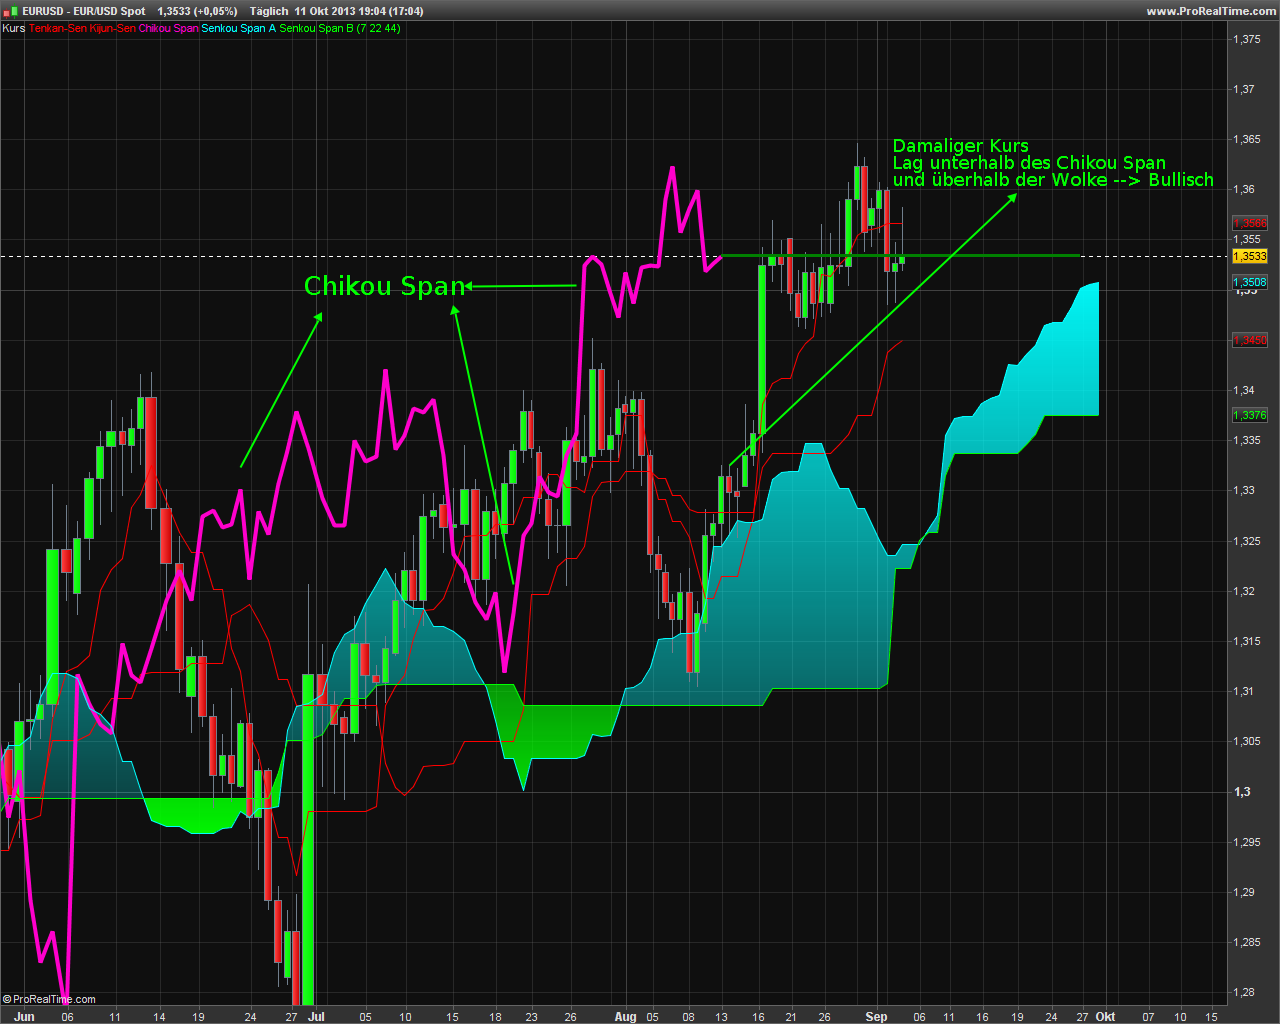Click the red 1,3566 price tag
Viewport: 1280px width, 1024px height.
tap(1250, 224)
